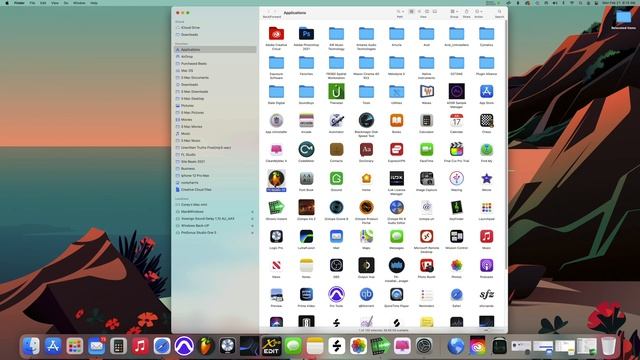
Task: Select the Podcasts app icon
Action: [x=487, y=265]
